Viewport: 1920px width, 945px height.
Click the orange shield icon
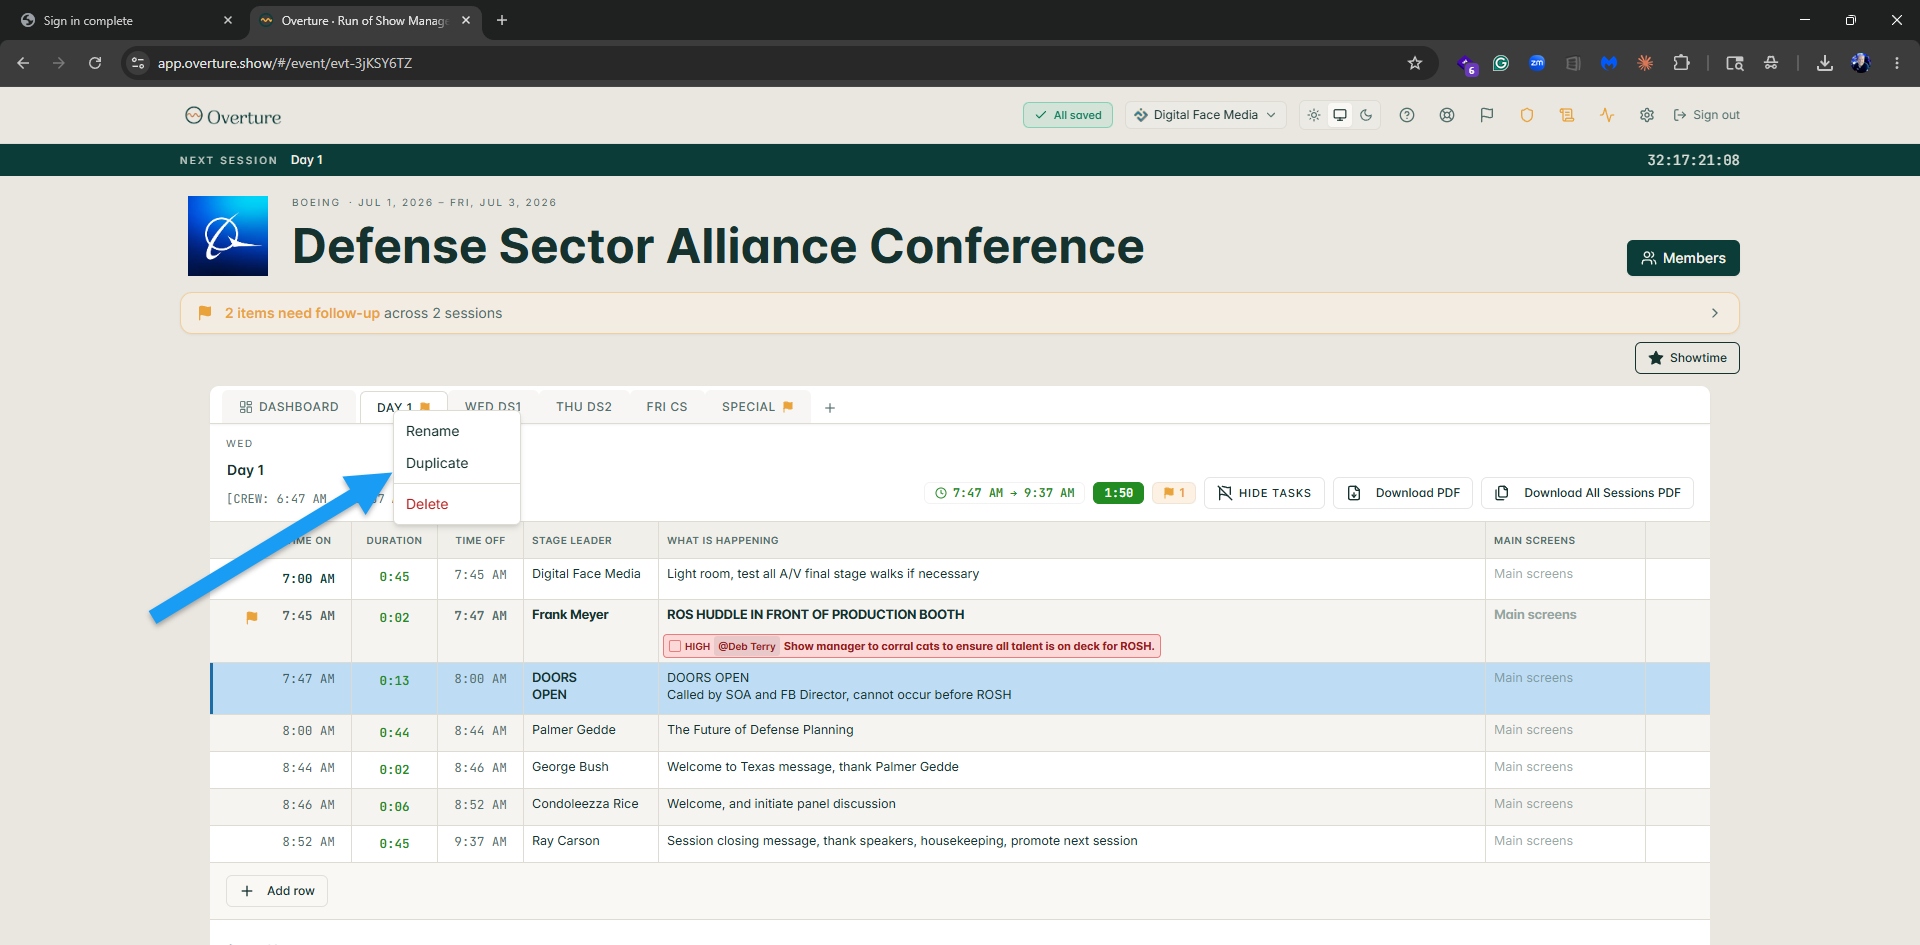[1527, 115]
